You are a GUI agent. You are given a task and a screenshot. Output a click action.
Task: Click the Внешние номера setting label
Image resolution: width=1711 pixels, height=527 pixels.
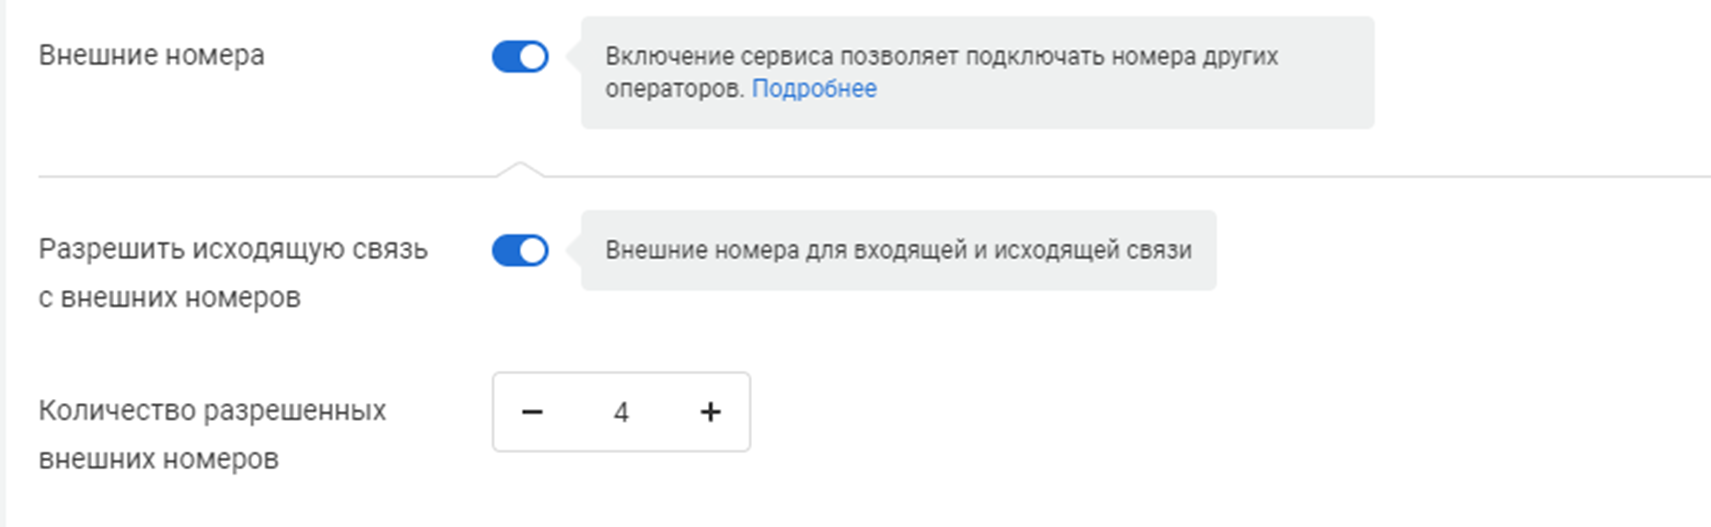click(x=151, y=56)
